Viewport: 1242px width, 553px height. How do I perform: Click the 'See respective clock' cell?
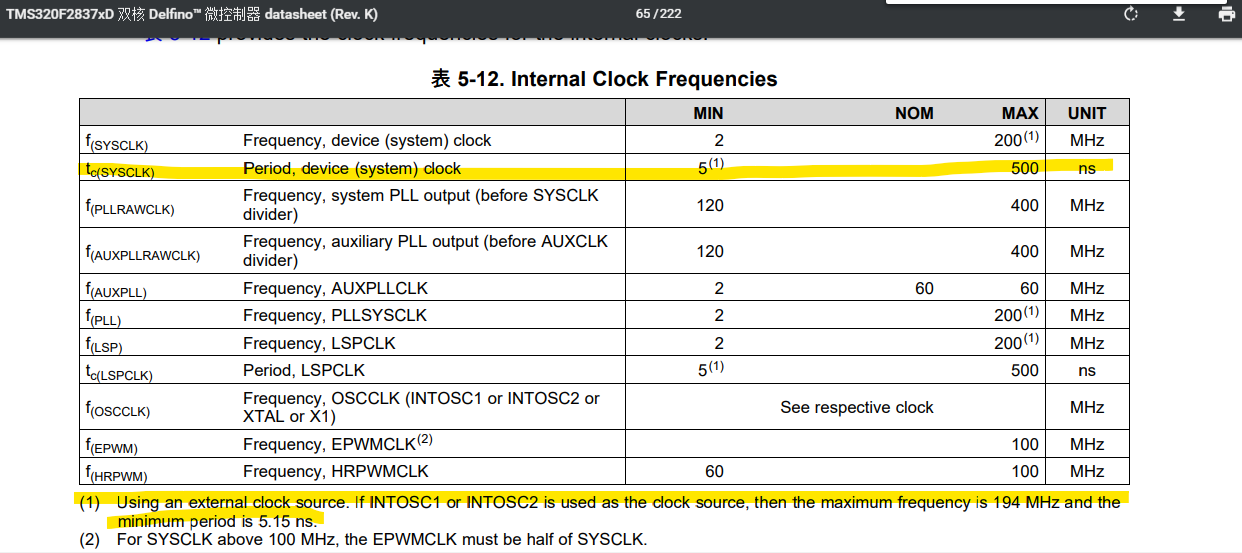click(x=857, y=407)
